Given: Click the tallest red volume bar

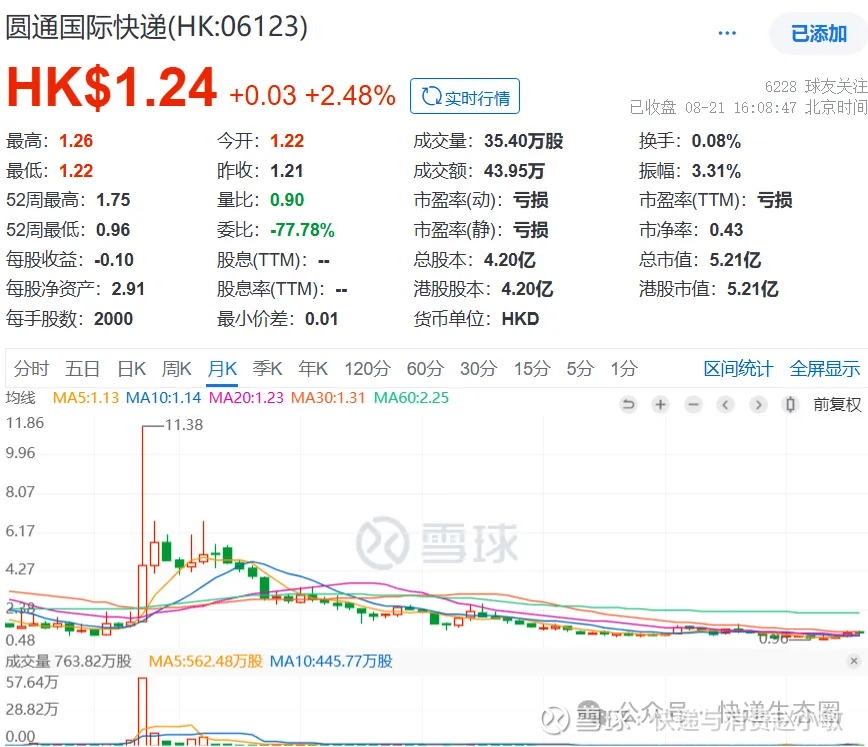Looking at the screenshot, I should coord(142,710).
